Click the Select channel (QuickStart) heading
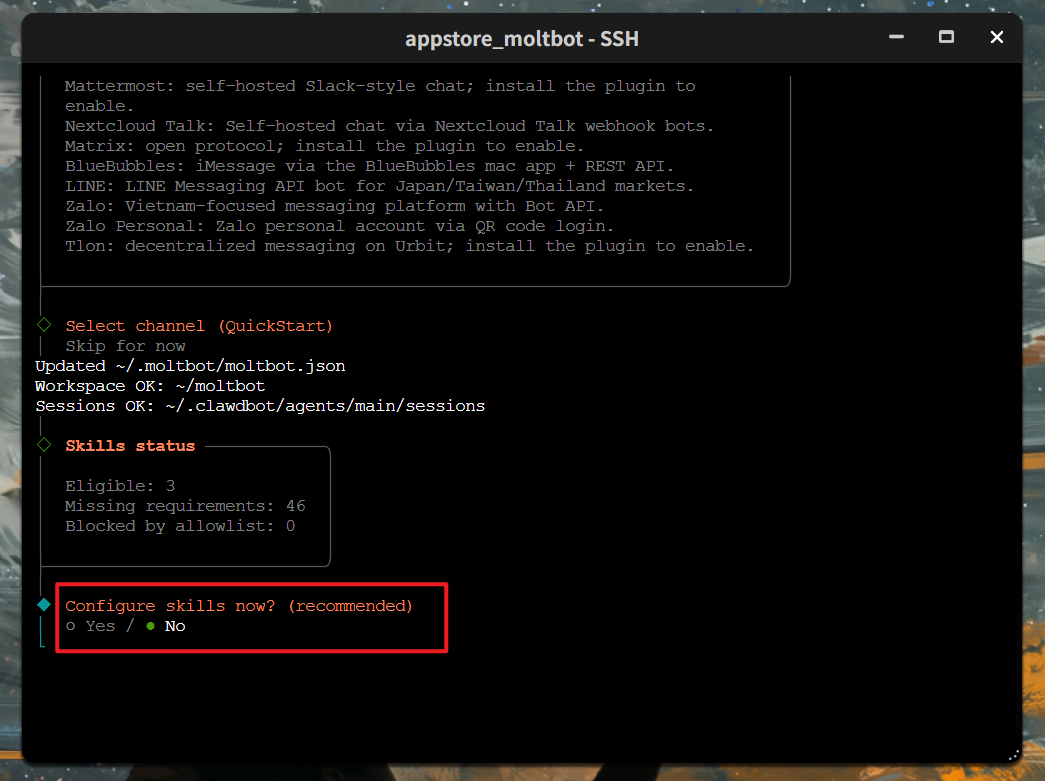Viewport: 1045px width, 781px height. click(x=199, y=326)
